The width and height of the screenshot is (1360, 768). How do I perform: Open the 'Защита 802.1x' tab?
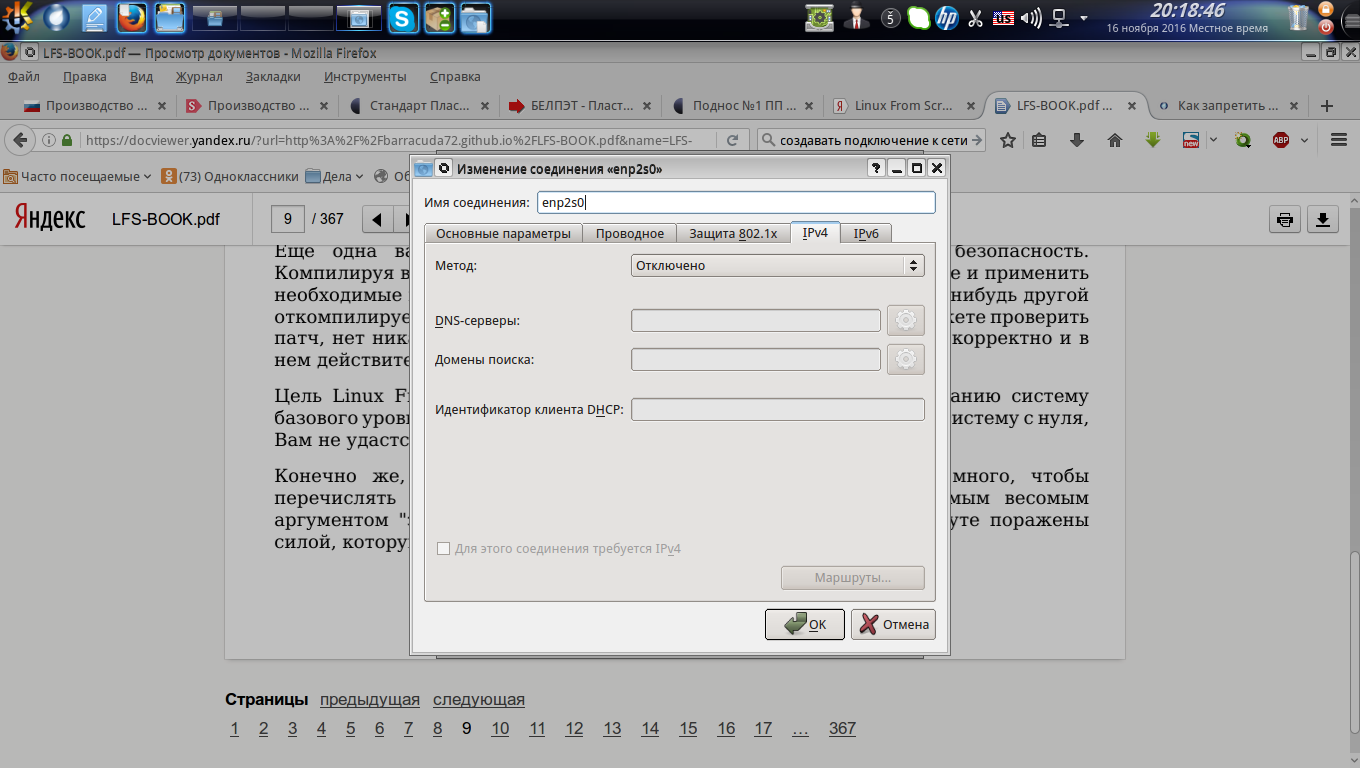pos(733,234)
